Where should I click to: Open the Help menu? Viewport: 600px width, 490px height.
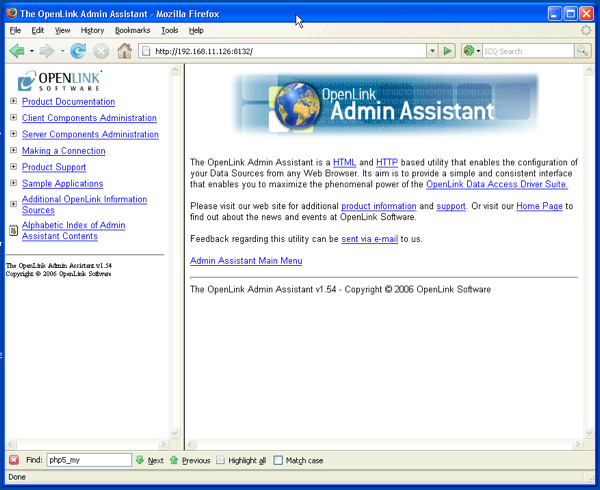pos(196,30)
